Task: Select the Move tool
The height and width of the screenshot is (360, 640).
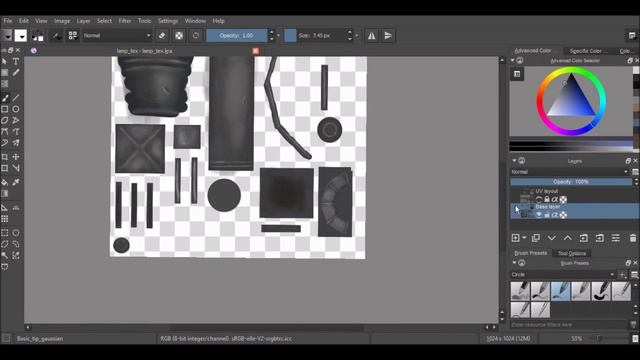Action: (x=16, y=157)
